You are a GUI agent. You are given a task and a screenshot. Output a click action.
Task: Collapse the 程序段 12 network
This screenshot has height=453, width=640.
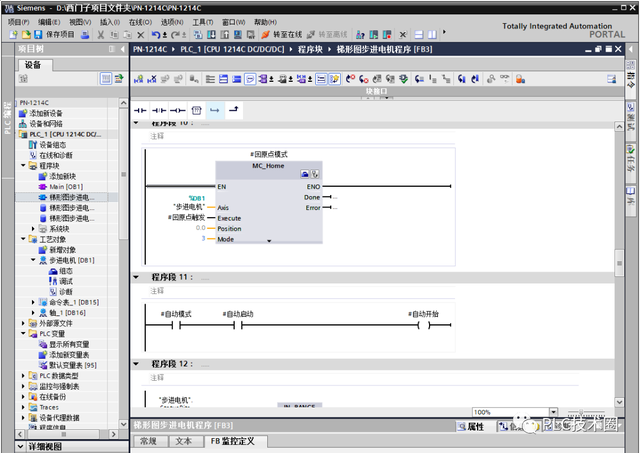[136, 364]
